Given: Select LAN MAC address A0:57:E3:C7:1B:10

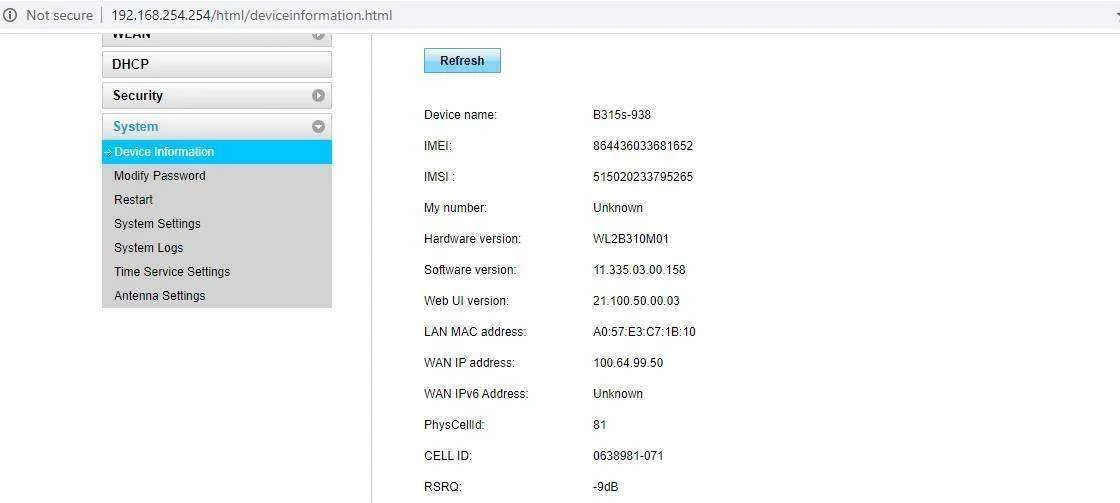Looking at the screenshot, I should point(644,332).
